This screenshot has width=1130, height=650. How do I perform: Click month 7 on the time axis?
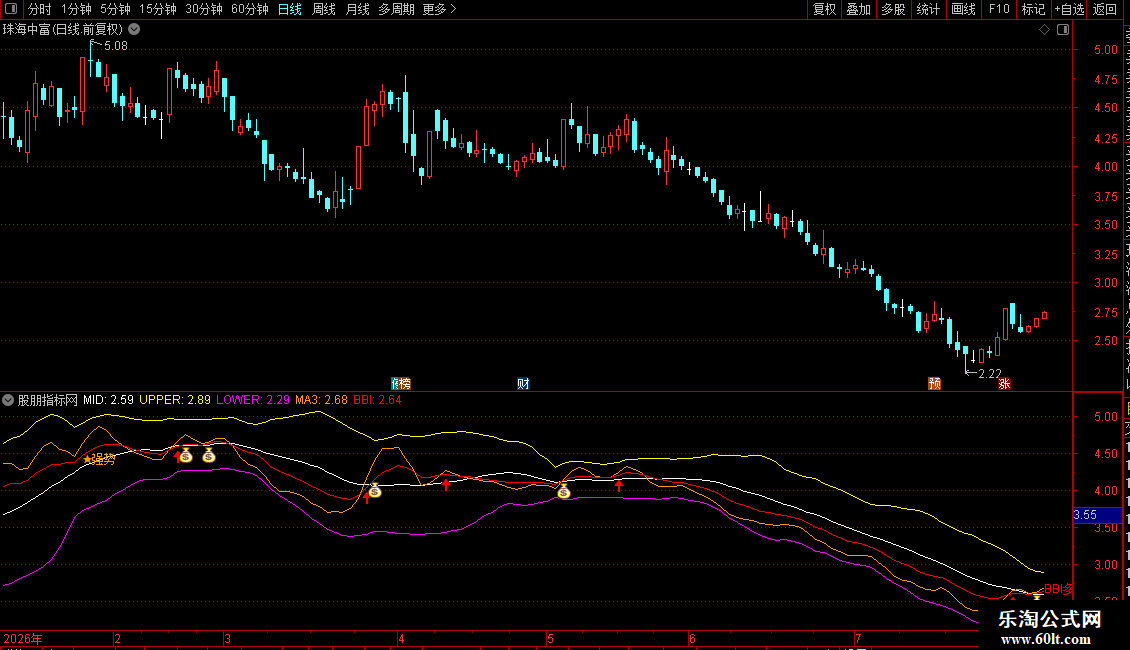tap(858, 638)
